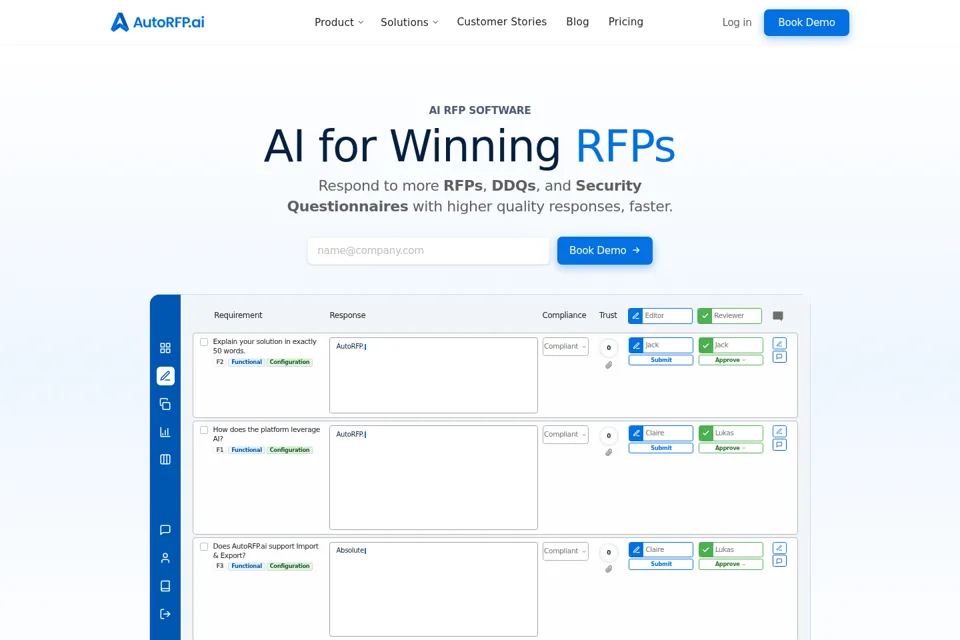Open Approve dropdown in platform leverage AI row
960x640 pixels.
click(x=730, y=448)
